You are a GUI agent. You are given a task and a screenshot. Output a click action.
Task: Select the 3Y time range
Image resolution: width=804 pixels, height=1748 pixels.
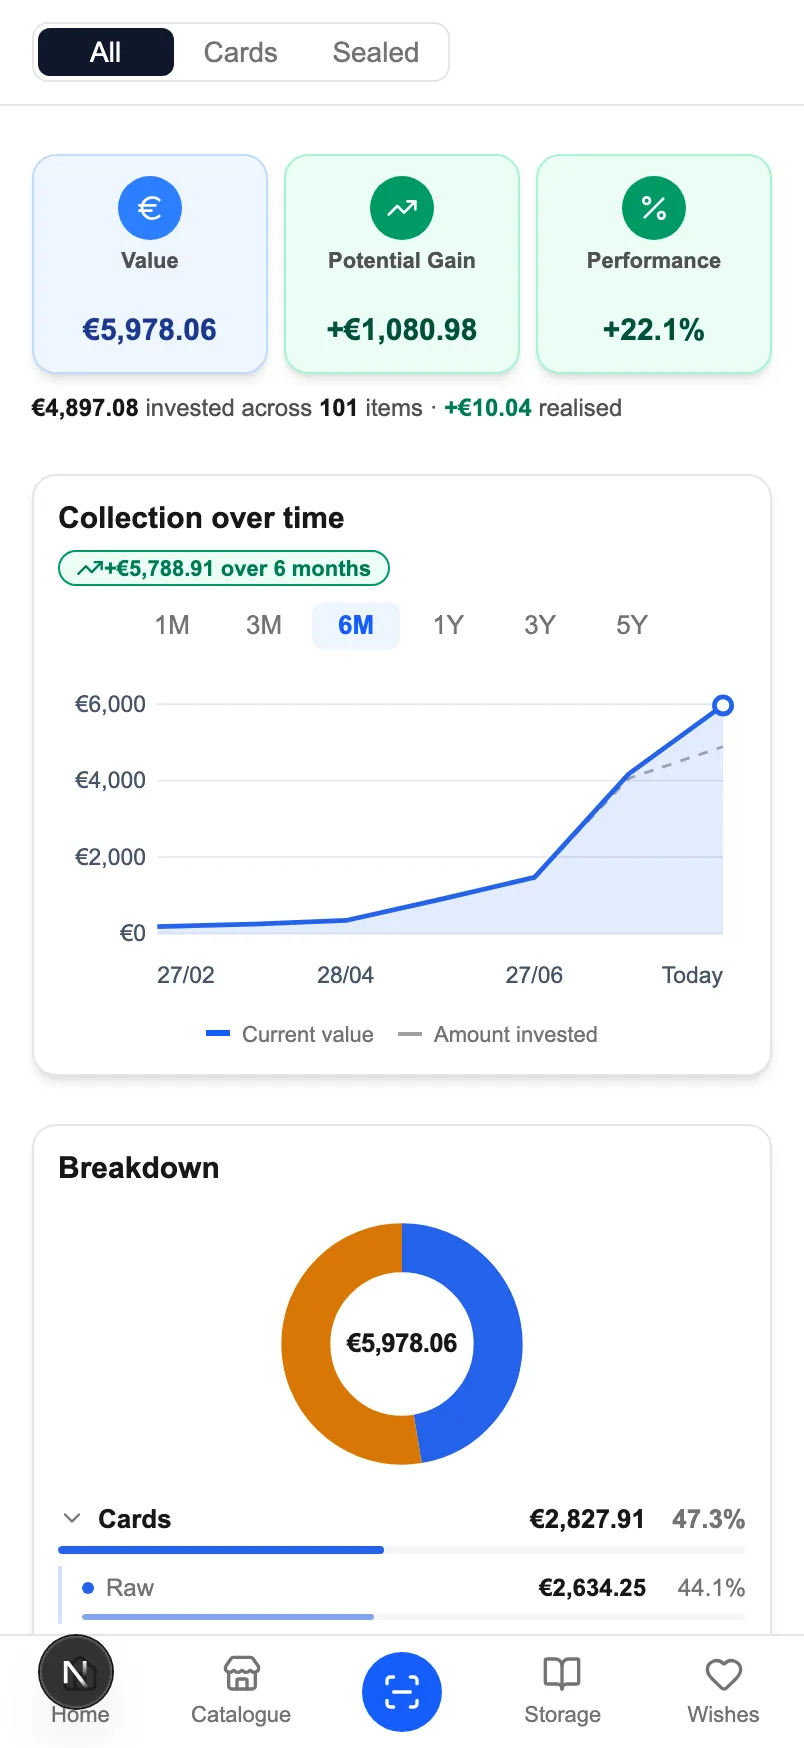point(540,625)
